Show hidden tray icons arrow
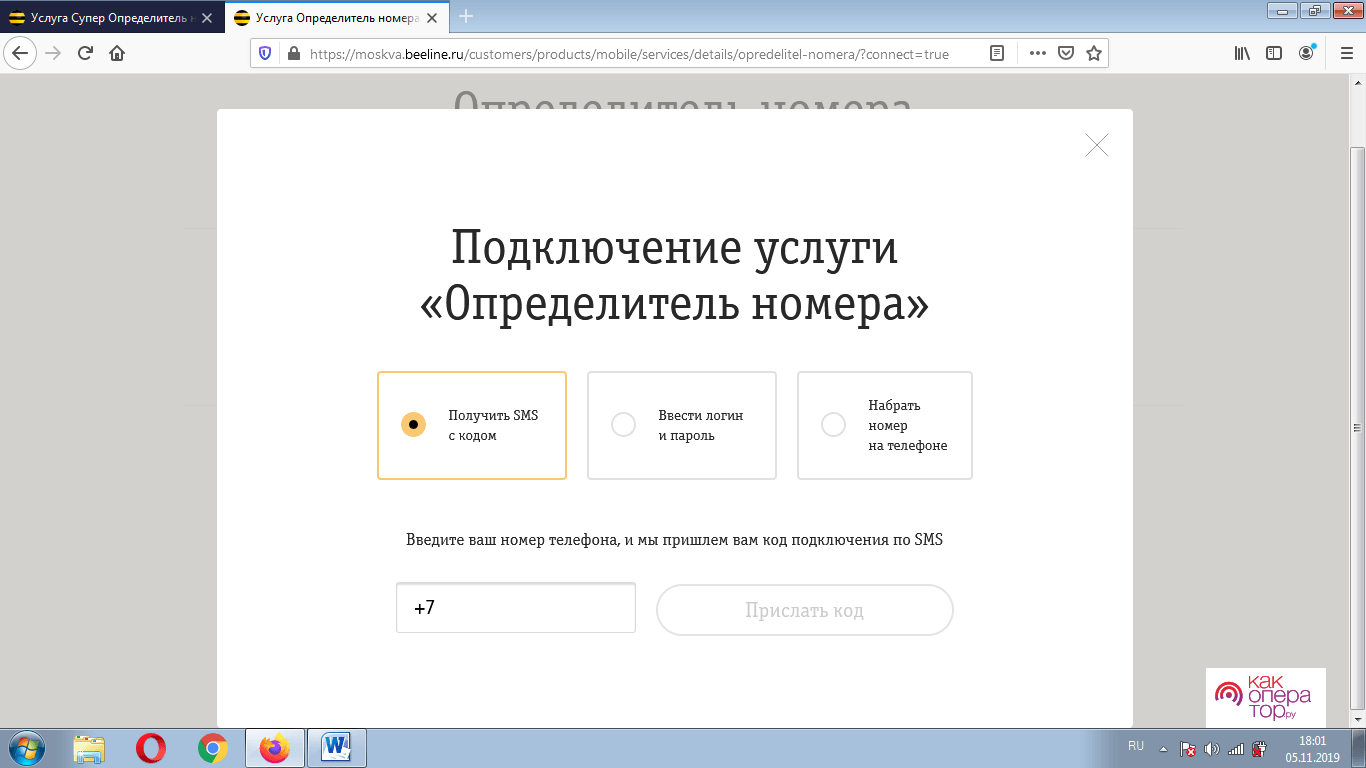Viewport: 1366px width, 768px height. pyautogui.click(x=1163, y=748)
